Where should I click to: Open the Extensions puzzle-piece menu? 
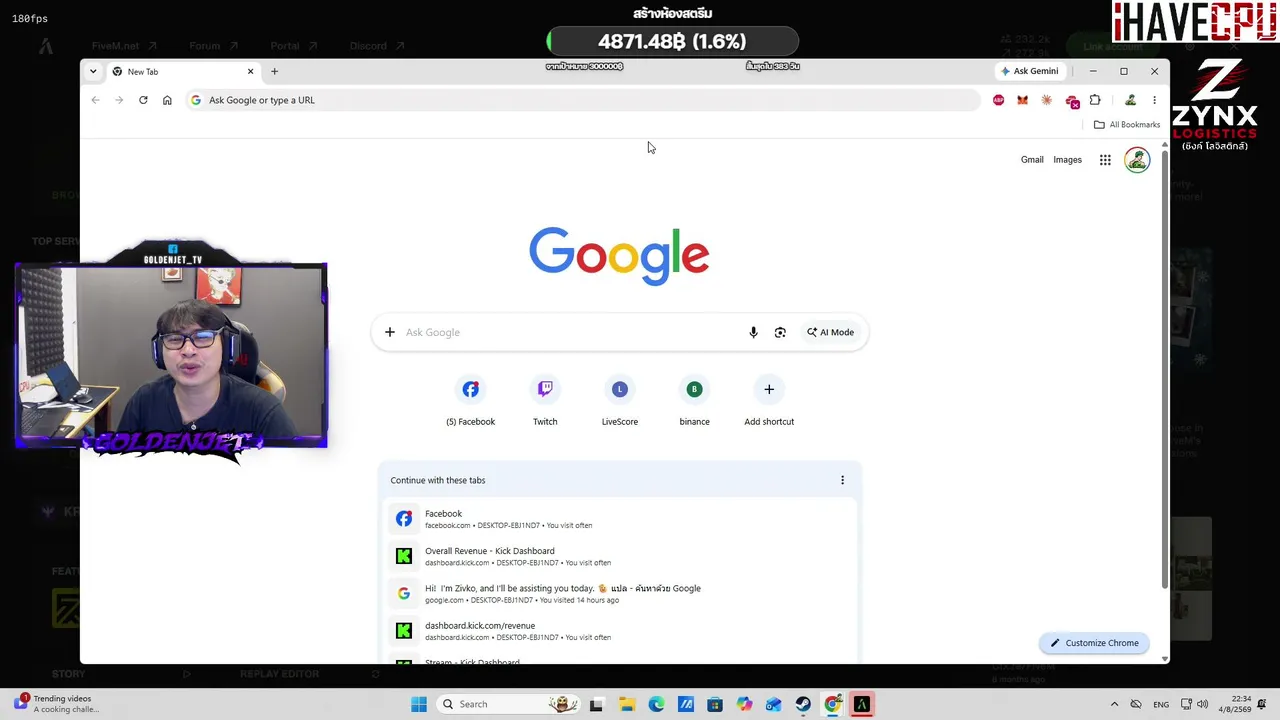(1095, 100)
